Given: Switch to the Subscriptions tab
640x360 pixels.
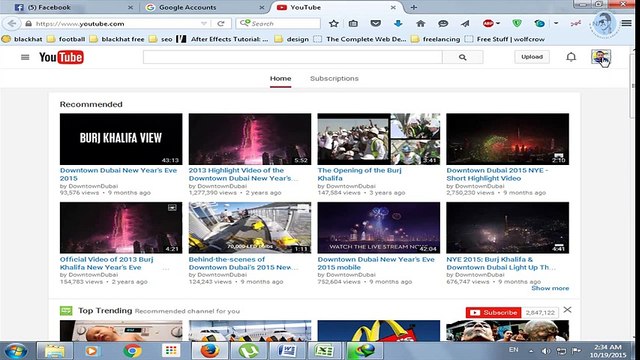Looking at the screenshot, I should [x=334, y=78].
